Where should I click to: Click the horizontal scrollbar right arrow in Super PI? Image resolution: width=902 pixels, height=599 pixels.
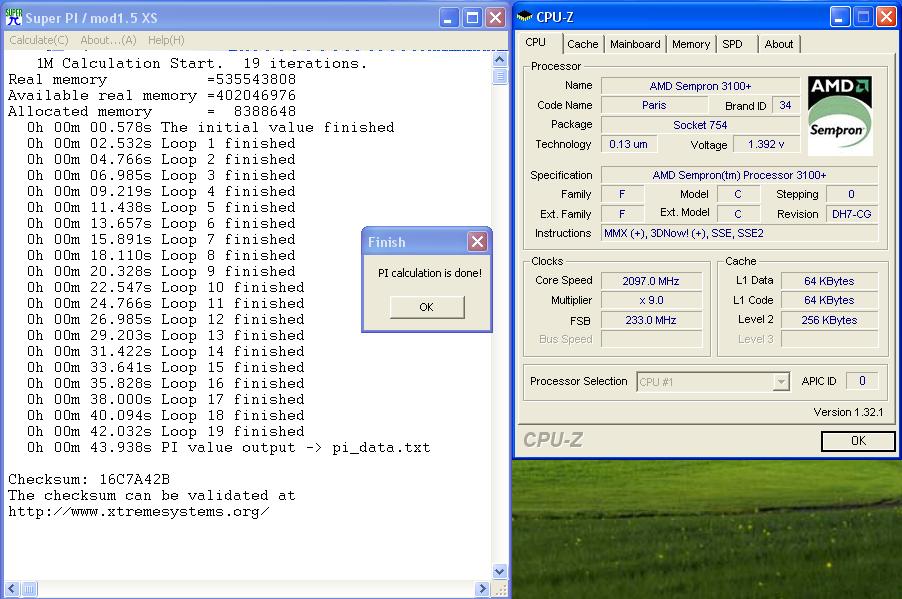[x=483, y=589]
